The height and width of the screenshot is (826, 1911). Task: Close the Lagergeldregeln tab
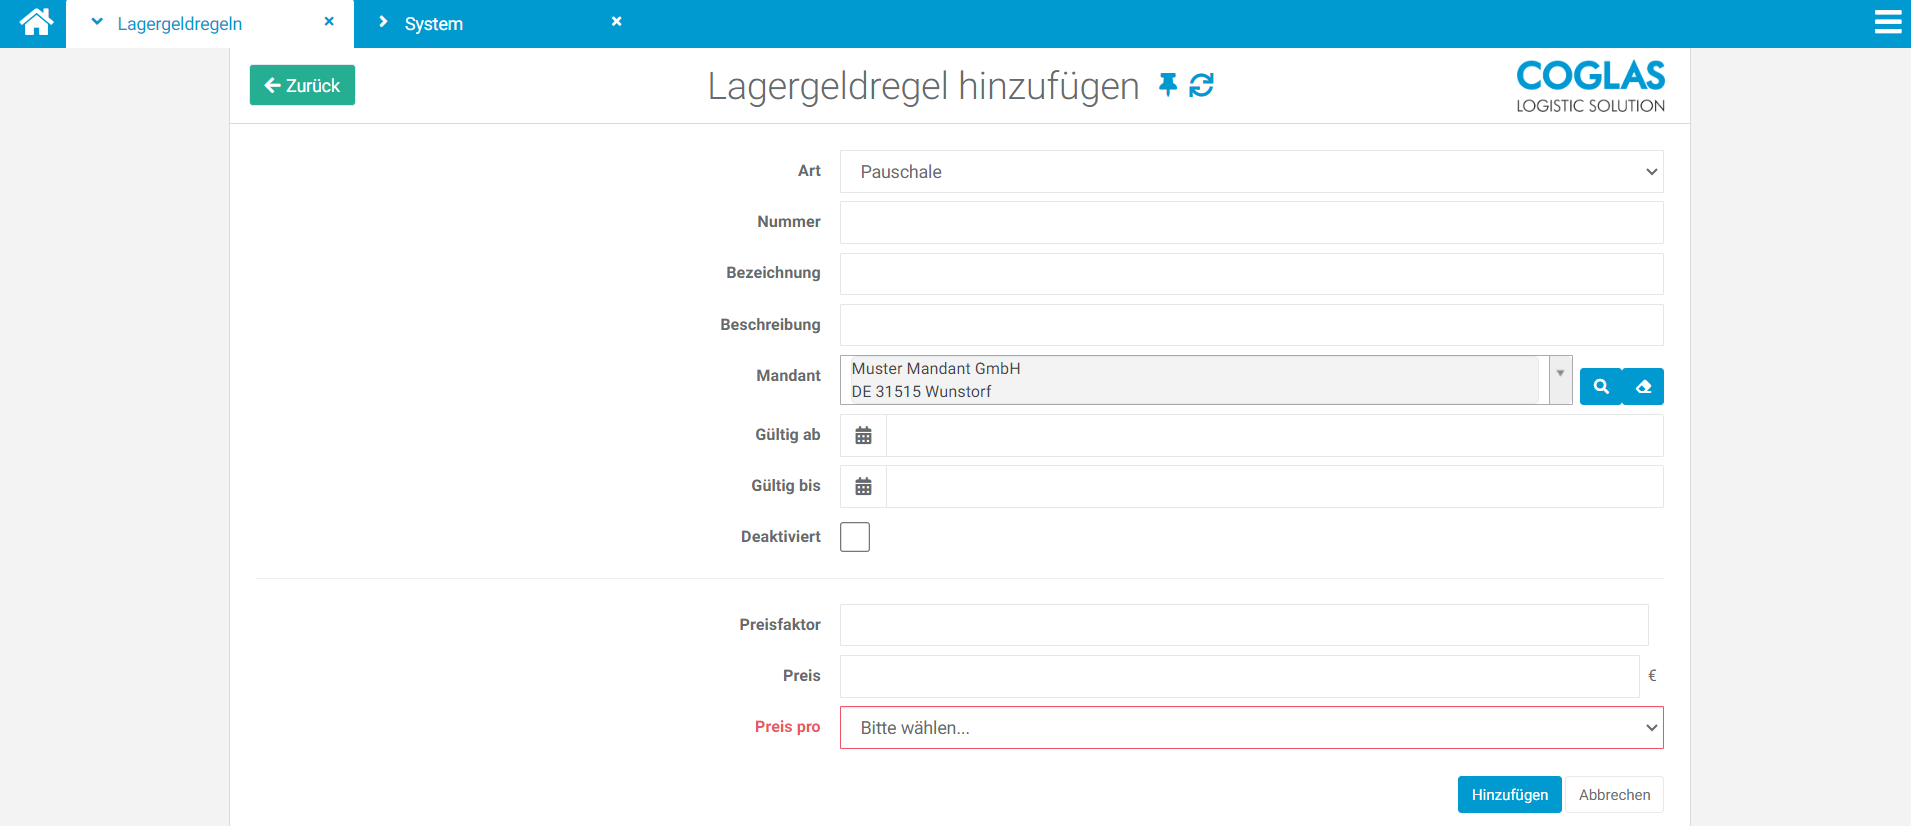(x=329, y=21)
